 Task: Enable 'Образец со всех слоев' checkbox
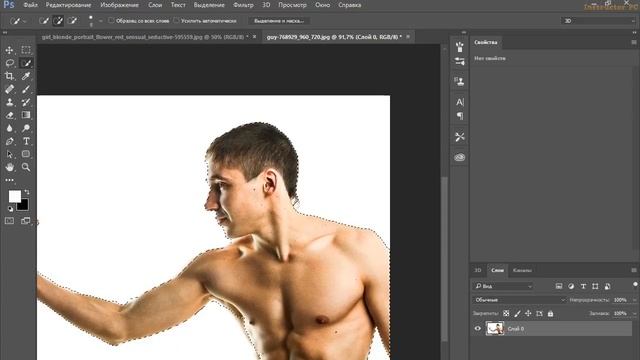pos(111,20)
